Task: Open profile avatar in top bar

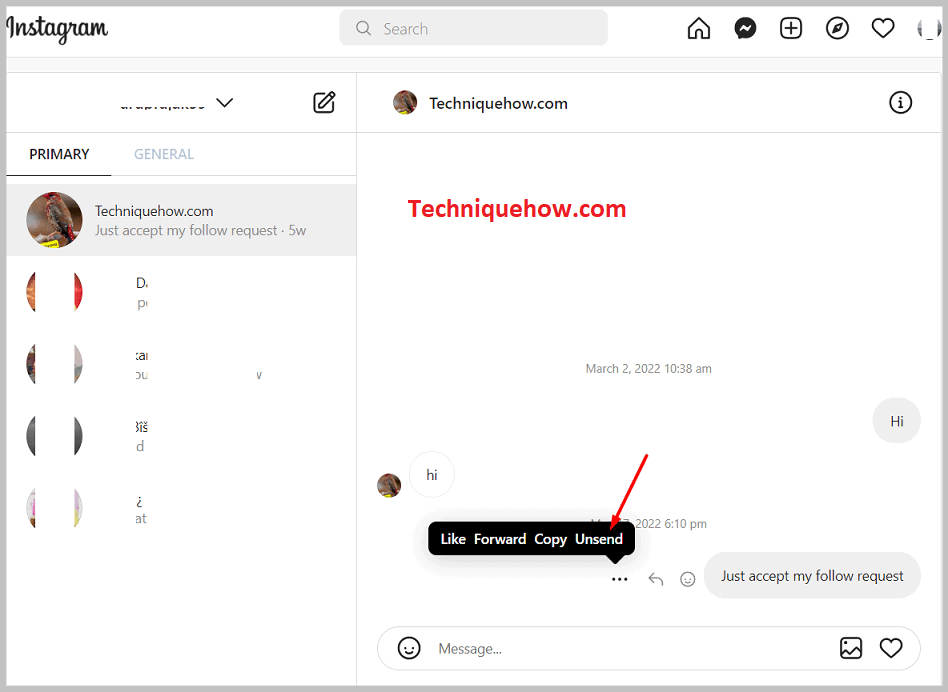Action: (929, 28)
